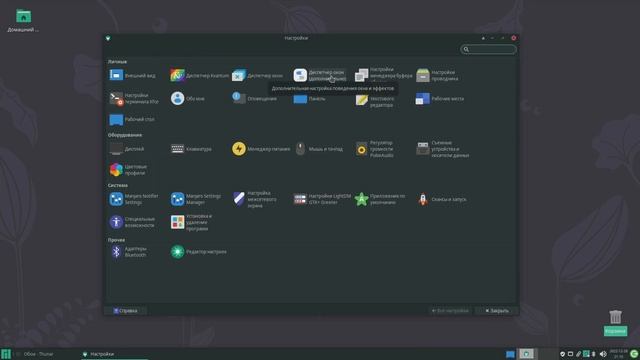Viewport: 640px width, 360px height.
Task: Open Внешний вид appearance settings
Action: click(x=133, y=76)
